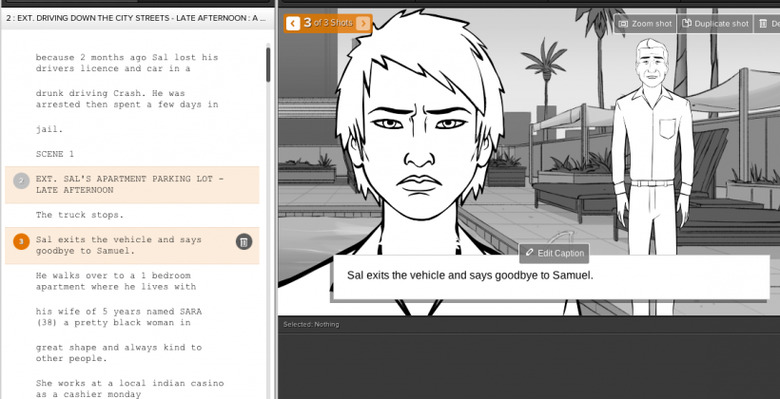Click the caption text box

(x=551, y=278)
